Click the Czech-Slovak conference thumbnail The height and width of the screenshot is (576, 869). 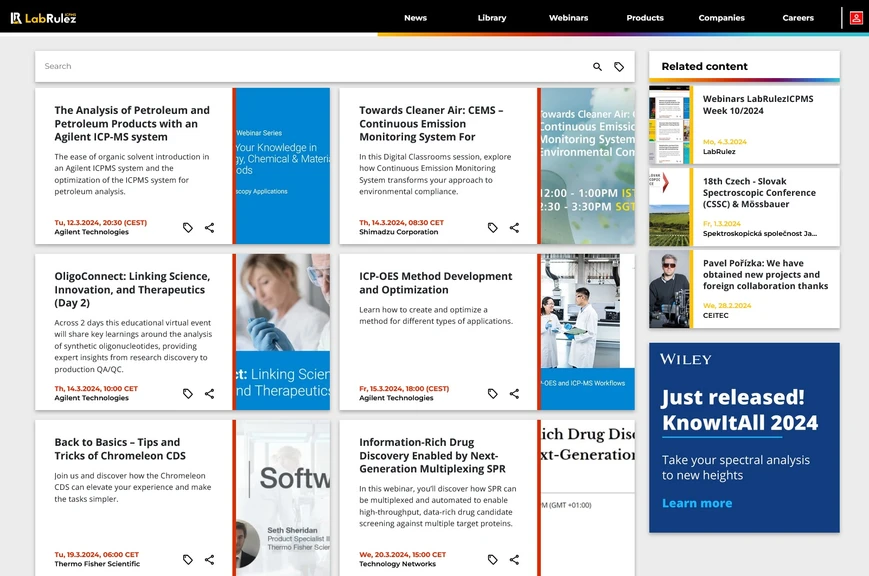(669, 207)
